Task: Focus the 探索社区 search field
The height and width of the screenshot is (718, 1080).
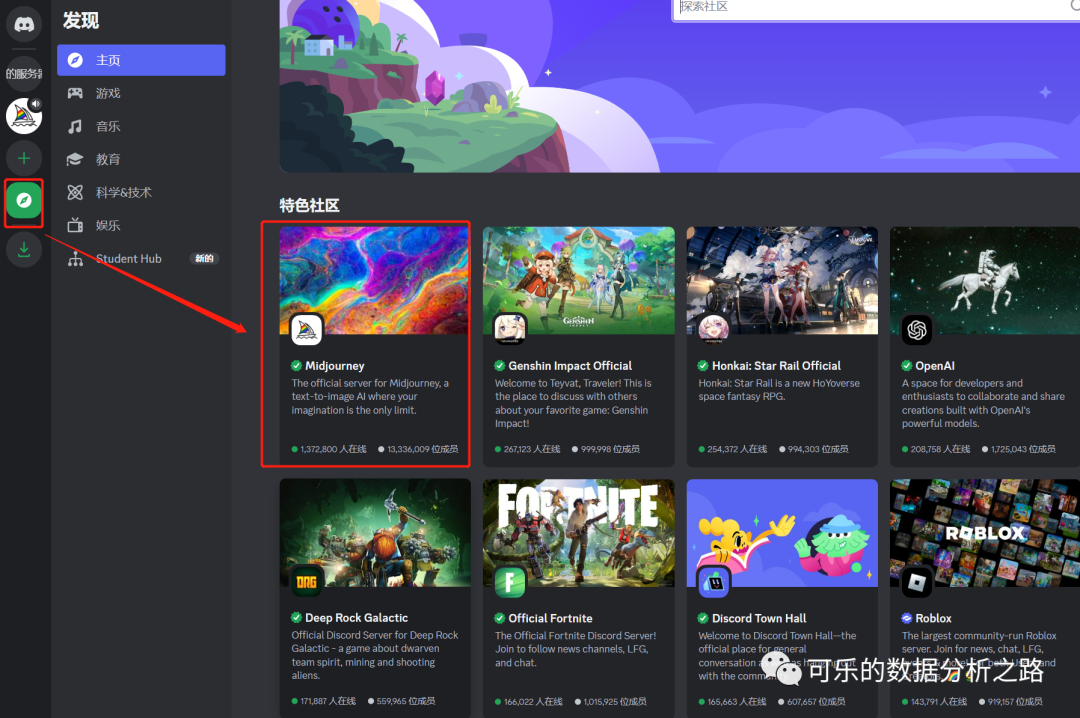Action: coord(878,8)
